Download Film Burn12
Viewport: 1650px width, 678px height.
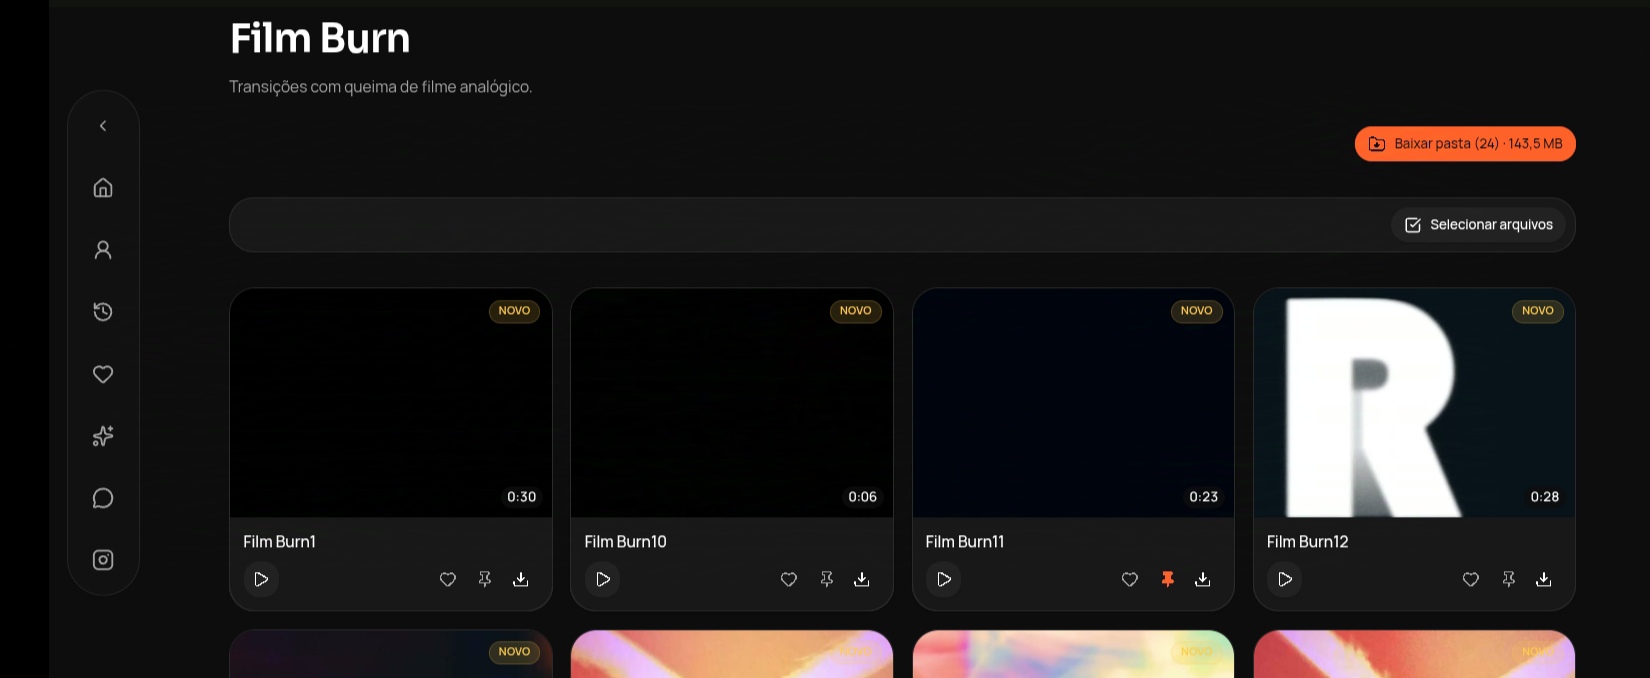(1544, 579)
